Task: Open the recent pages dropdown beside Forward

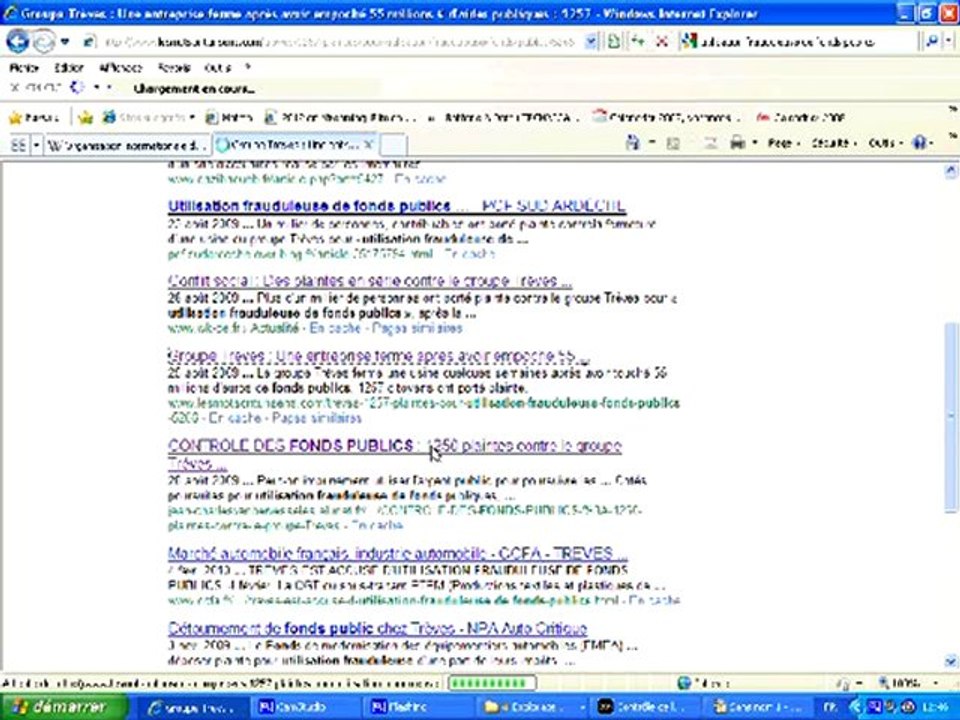Action: click(x=65, y=42)
